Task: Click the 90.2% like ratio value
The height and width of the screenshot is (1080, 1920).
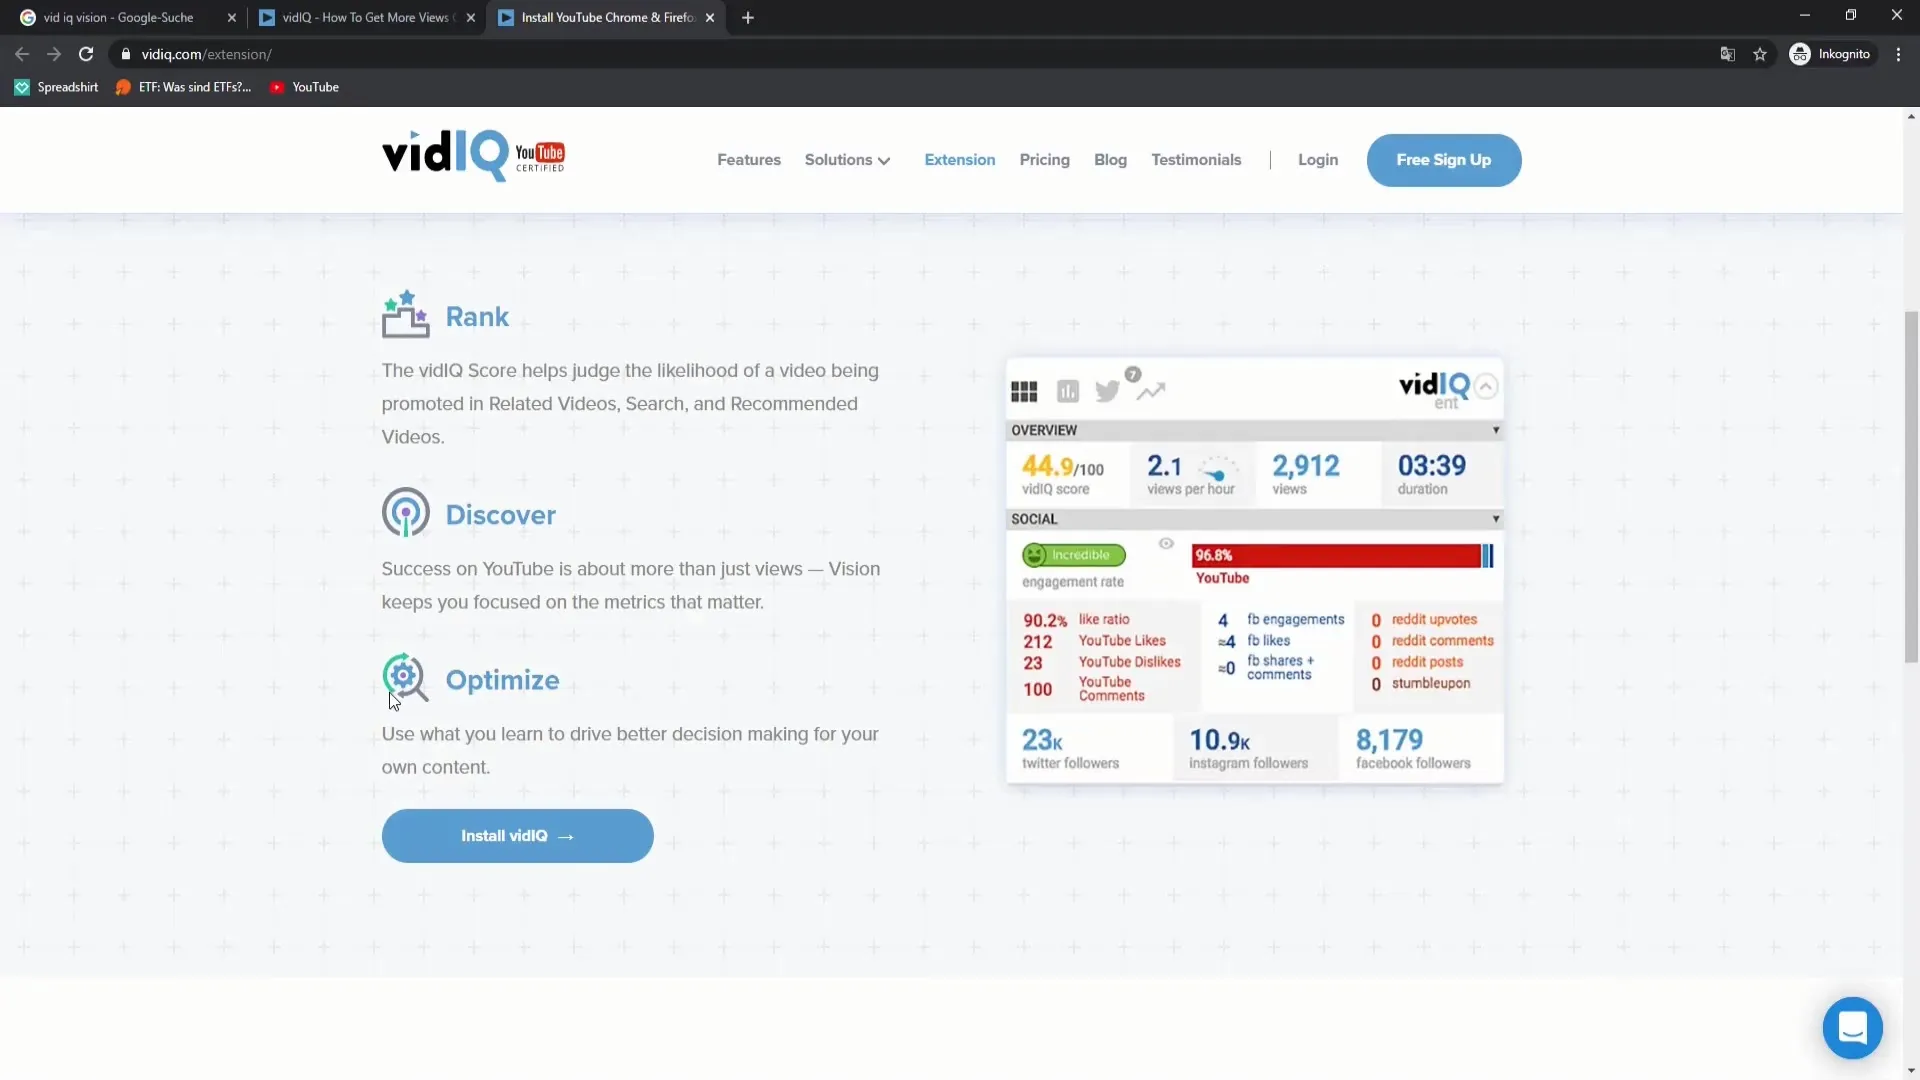Action: tap(1045, 620)
